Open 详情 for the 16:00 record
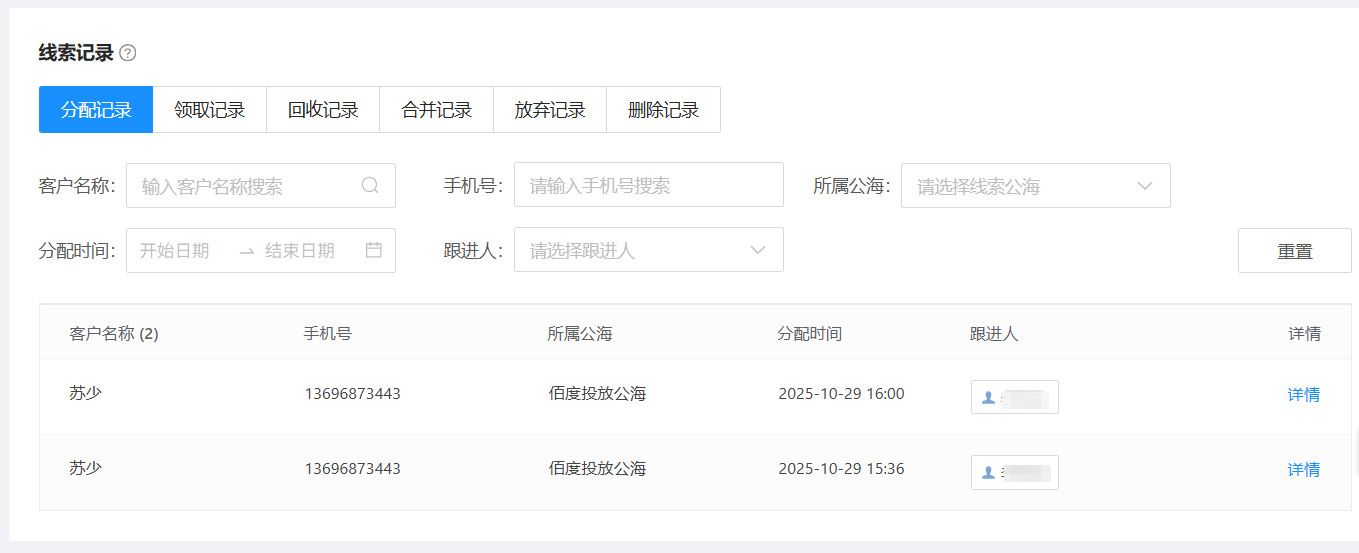1359x553 pixels. click(1303, 395)
